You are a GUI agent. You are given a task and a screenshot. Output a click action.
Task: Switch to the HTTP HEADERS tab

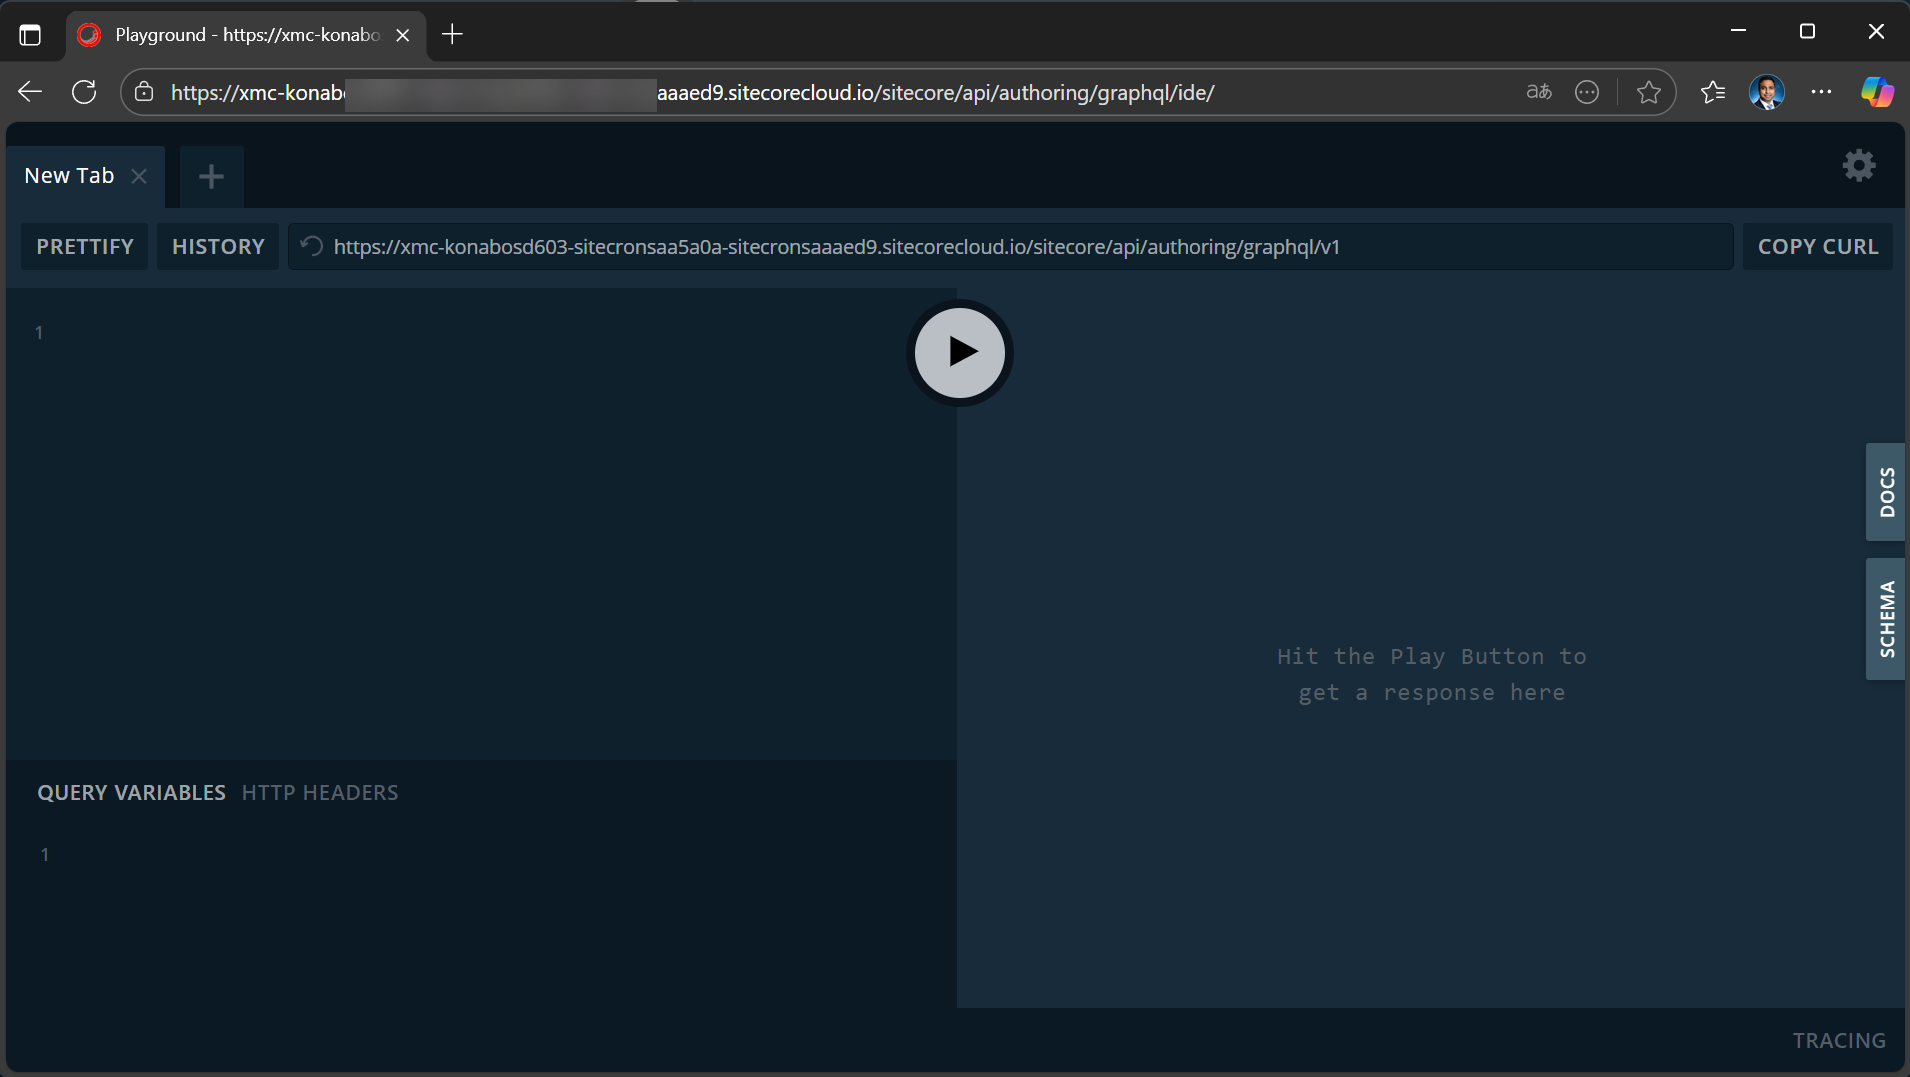pyautogui.click(x=319, y=792)
